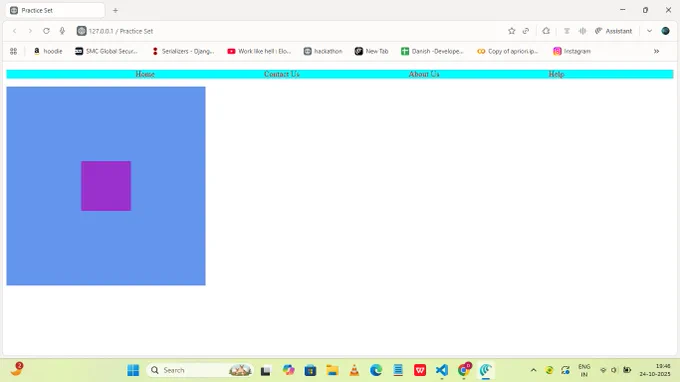This screenshot has height=382, width=680.
Task: Bookmark this page with the star icon
Action: 511,31
